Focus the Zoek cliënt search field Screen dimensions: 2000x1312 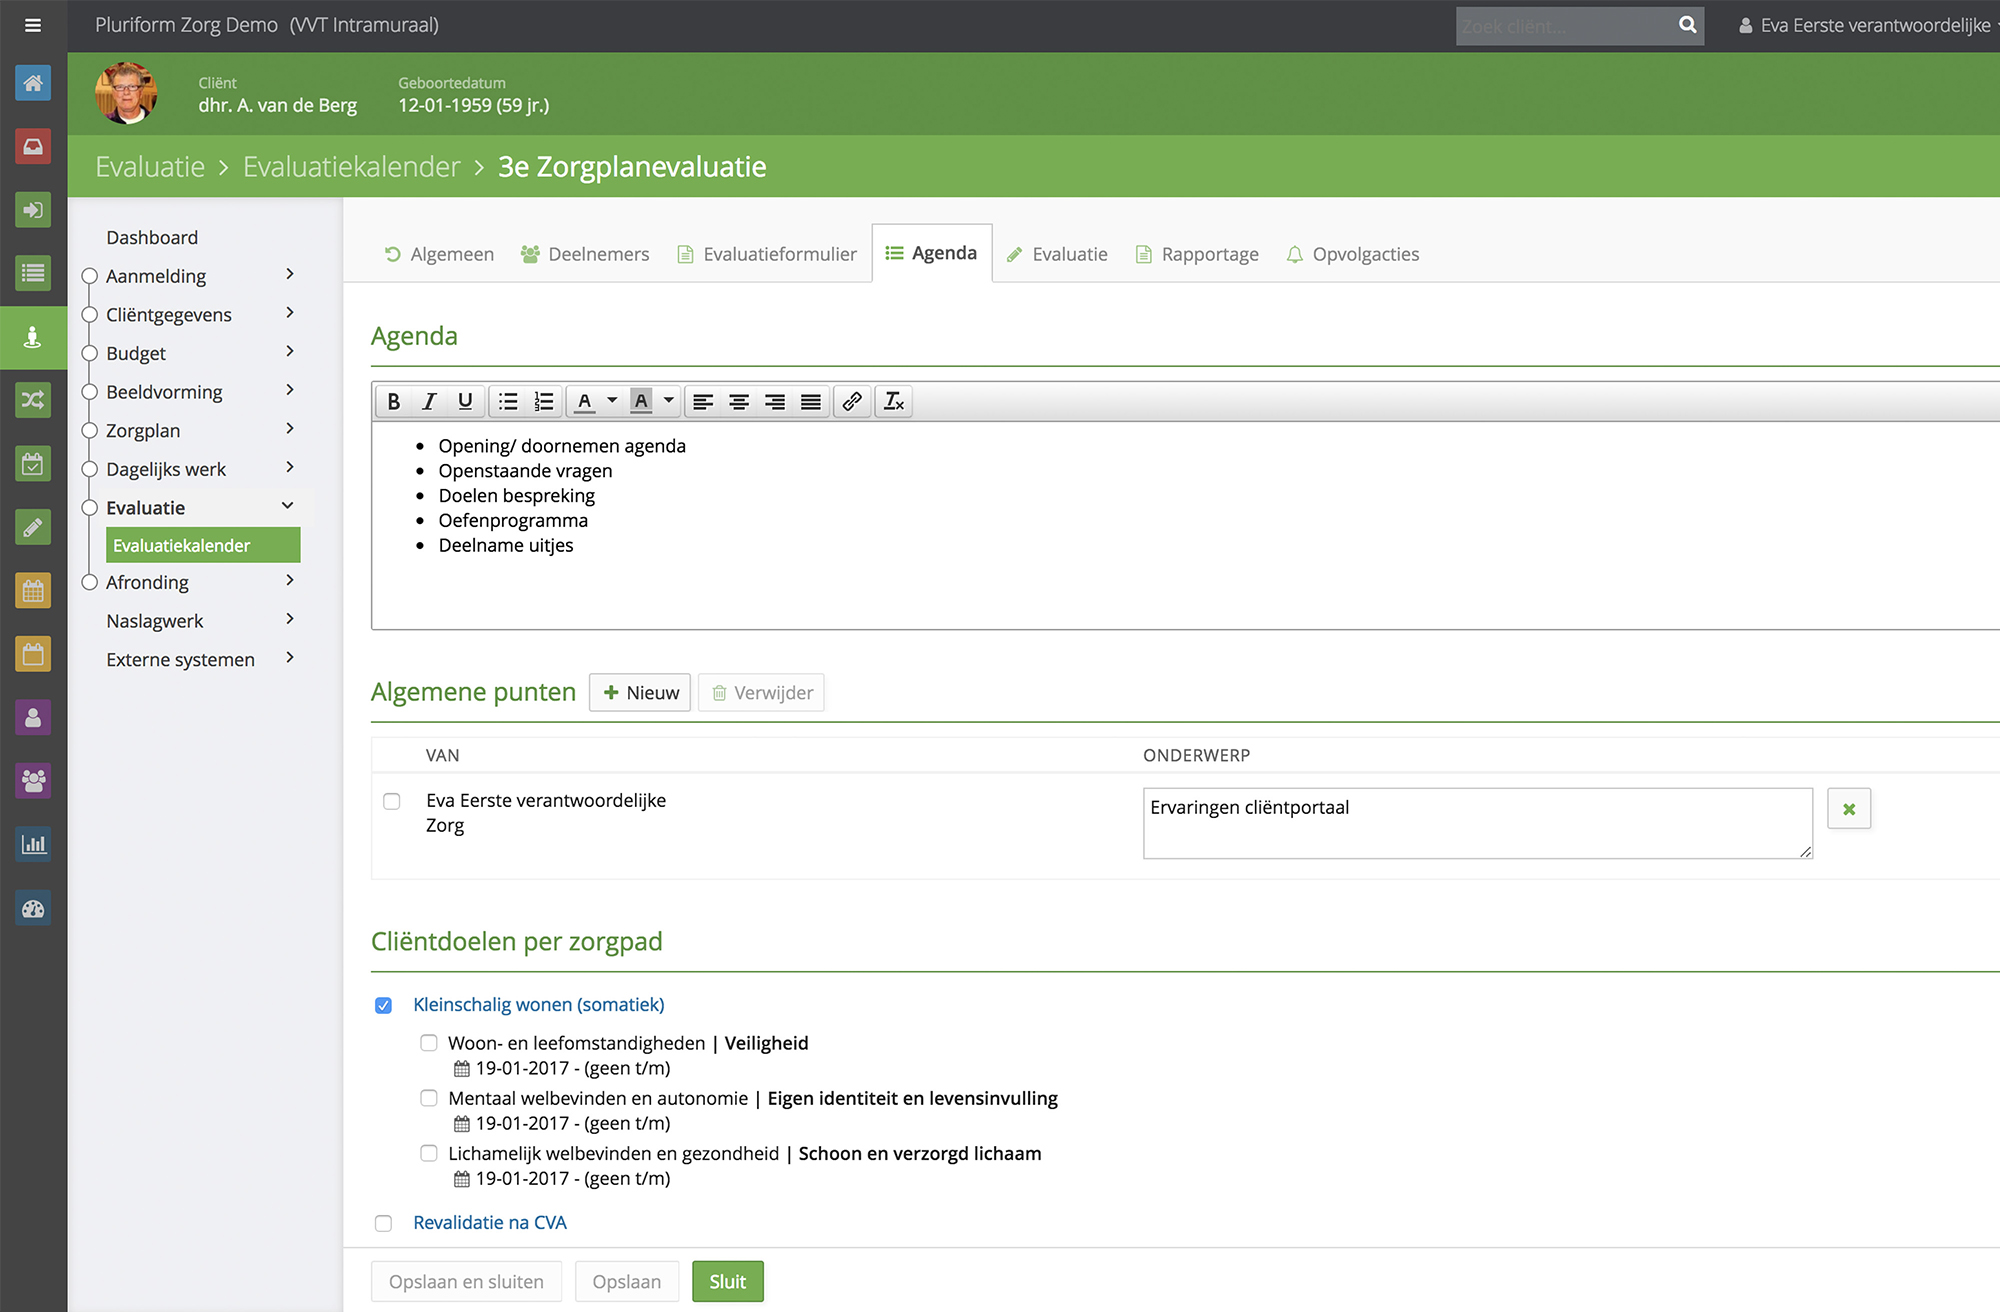[1563, 26]
